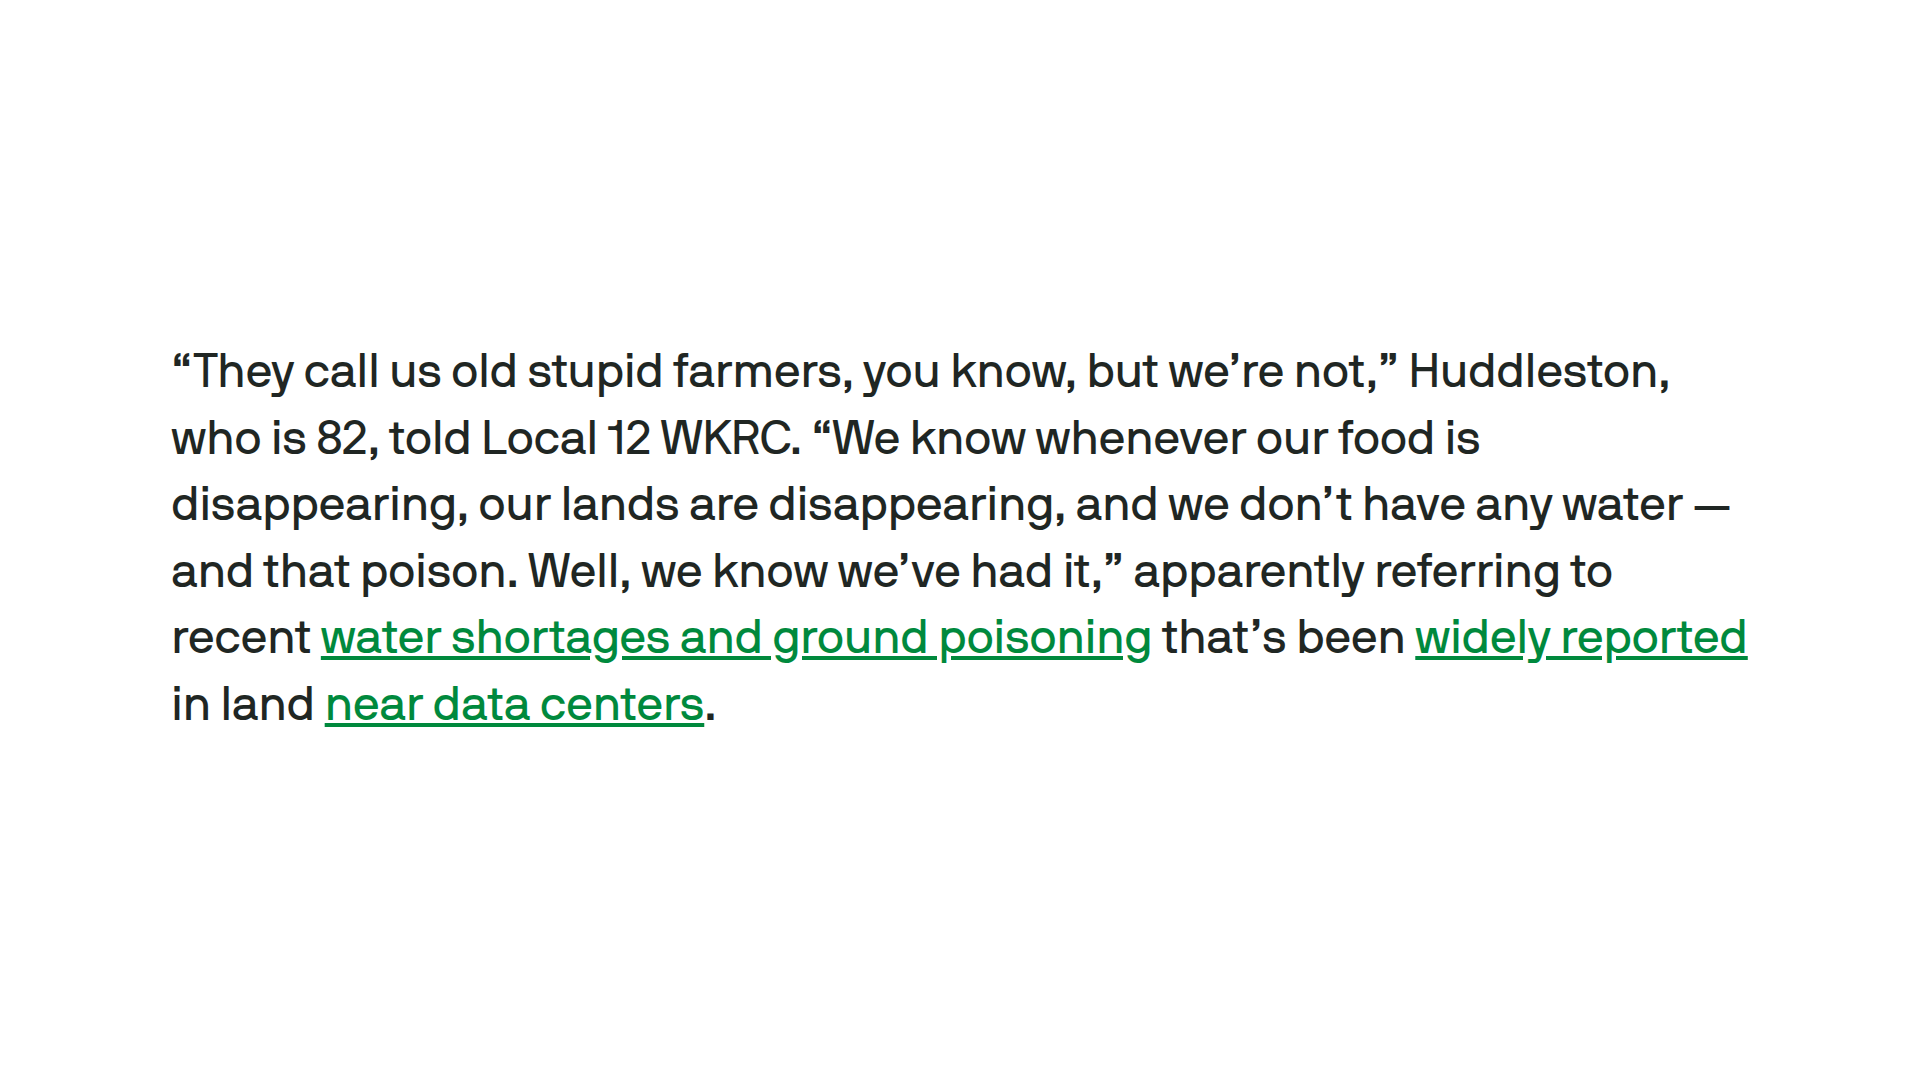Screen dimensions: 1920x1080
Task: Click the word "recent" before the first link
Action: tap(240, 638)
